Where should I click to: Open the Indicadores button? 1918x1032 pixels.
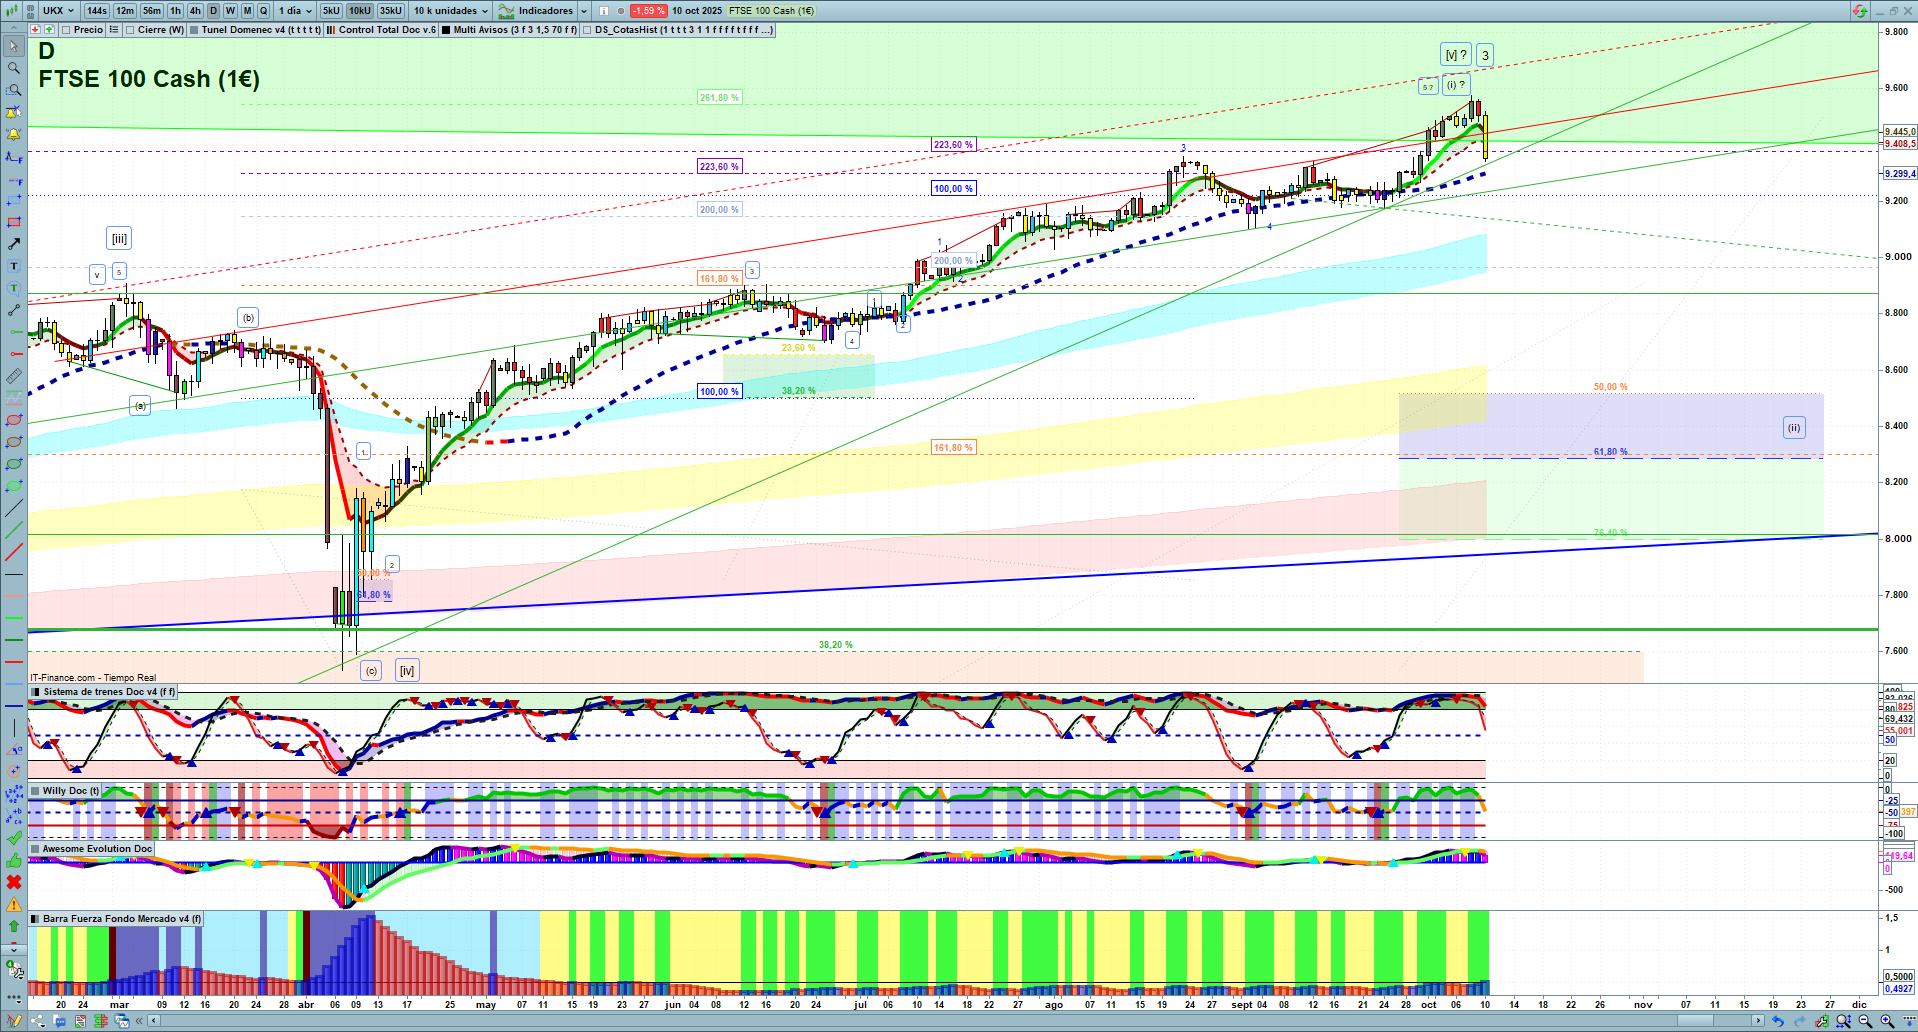[537, 11]
